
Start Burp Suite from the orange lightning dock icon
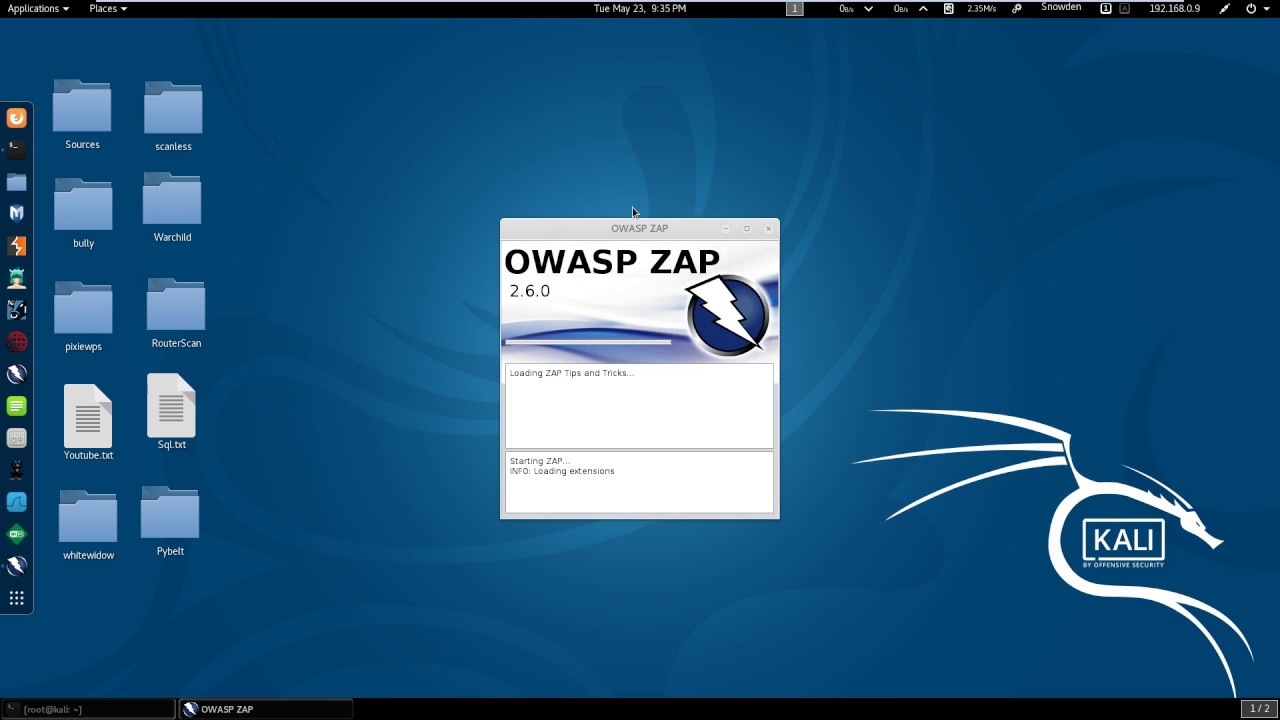click(16, 246)
